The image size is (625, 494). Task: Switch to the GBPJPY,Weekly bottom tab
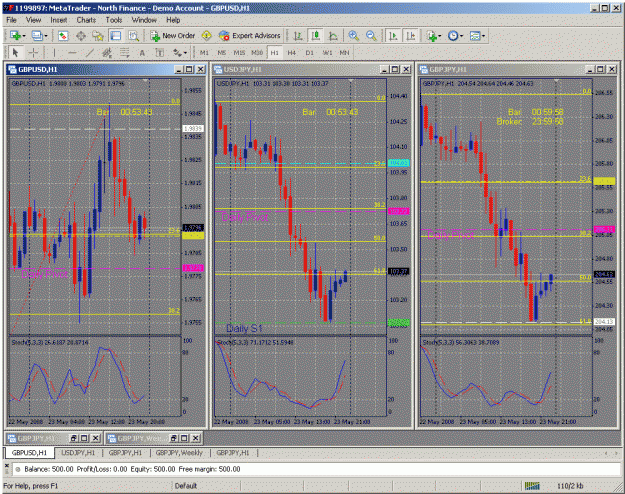(x=179, y=453)
